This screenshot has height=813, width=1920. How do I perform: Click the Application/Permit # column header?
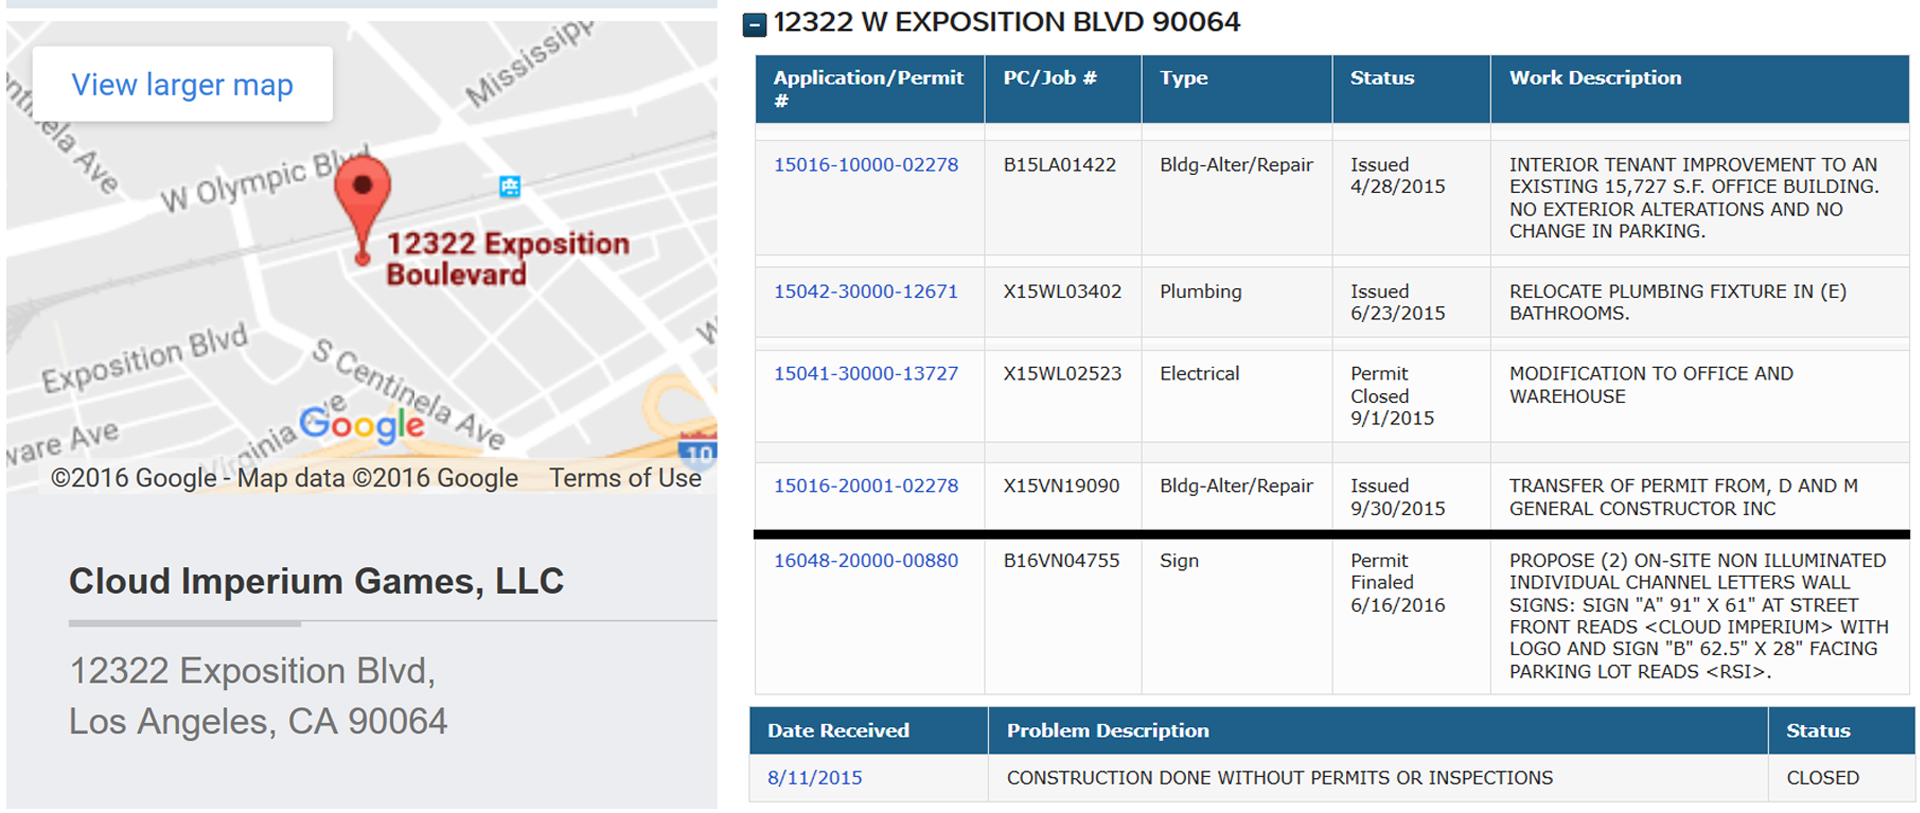pos(869,89)
